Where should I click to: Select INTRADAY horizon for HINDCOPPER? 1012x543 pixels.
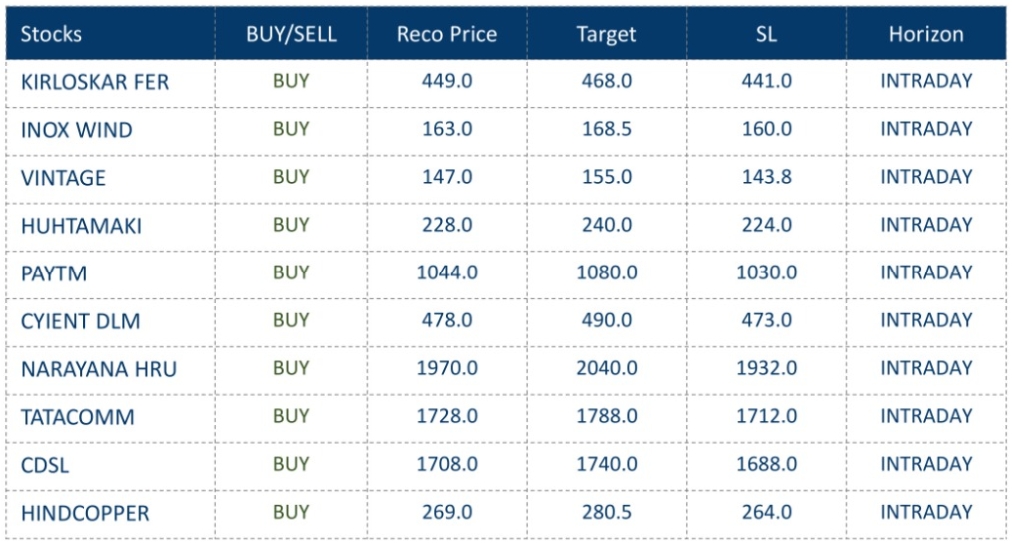point(926,512)
